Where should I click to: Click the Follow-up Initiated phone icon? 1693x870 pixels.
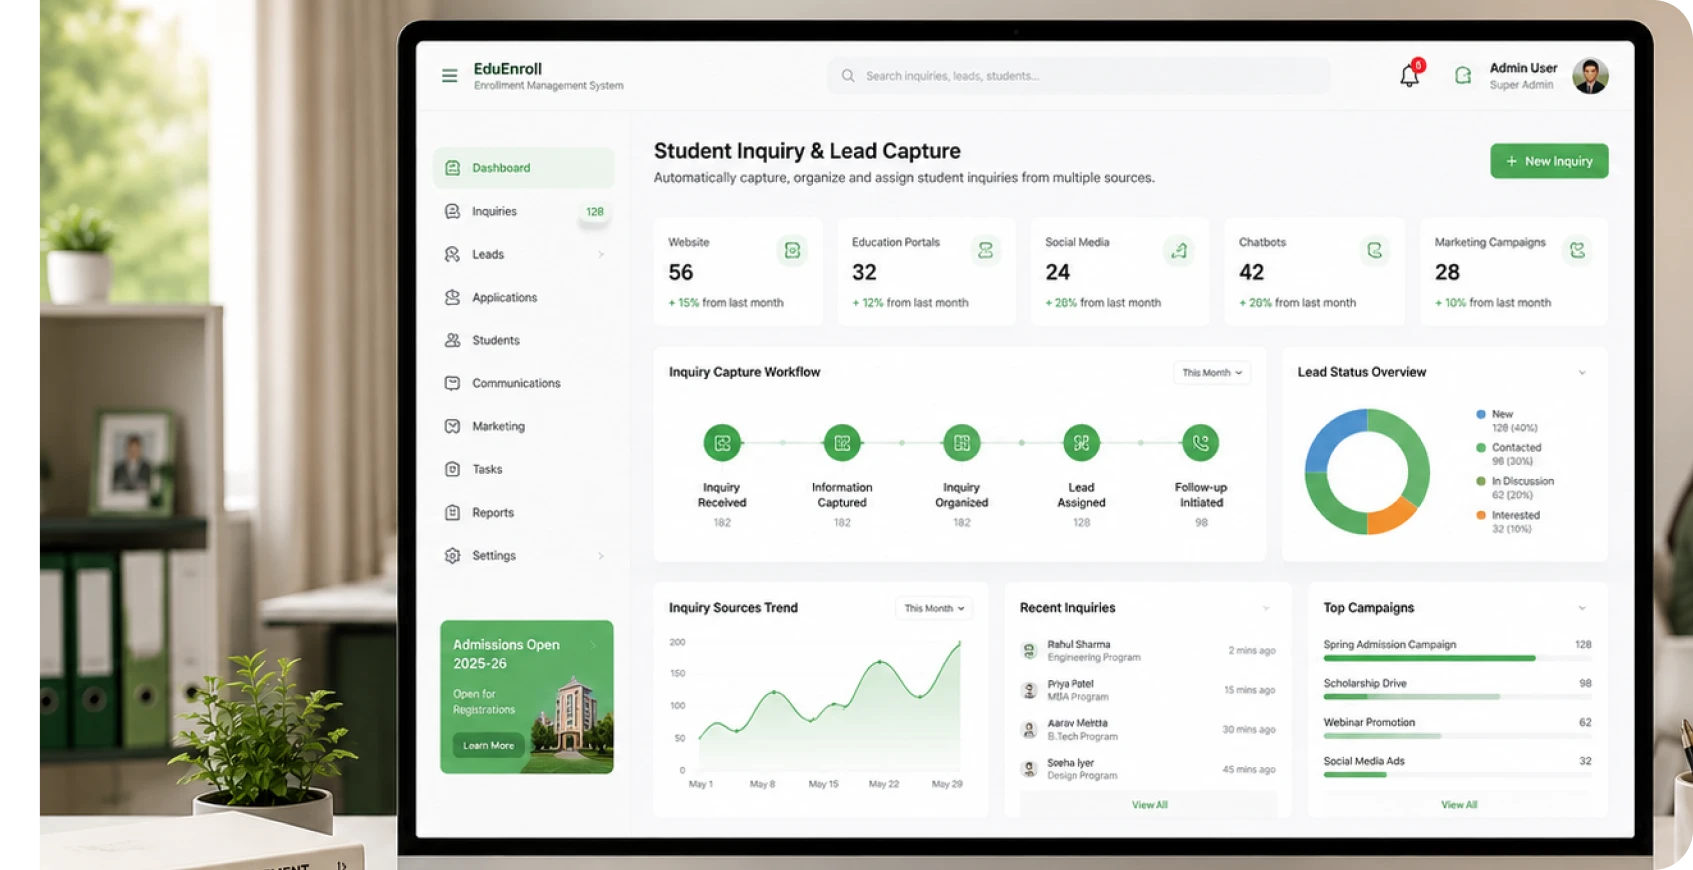point(1200,442)
